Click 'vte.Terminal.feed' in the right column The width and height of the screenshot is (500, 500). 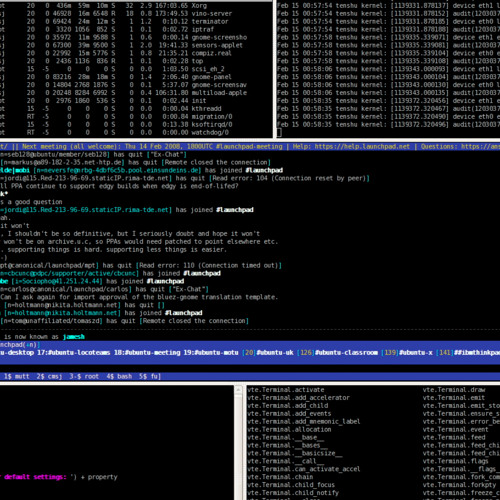pos(454,437)
